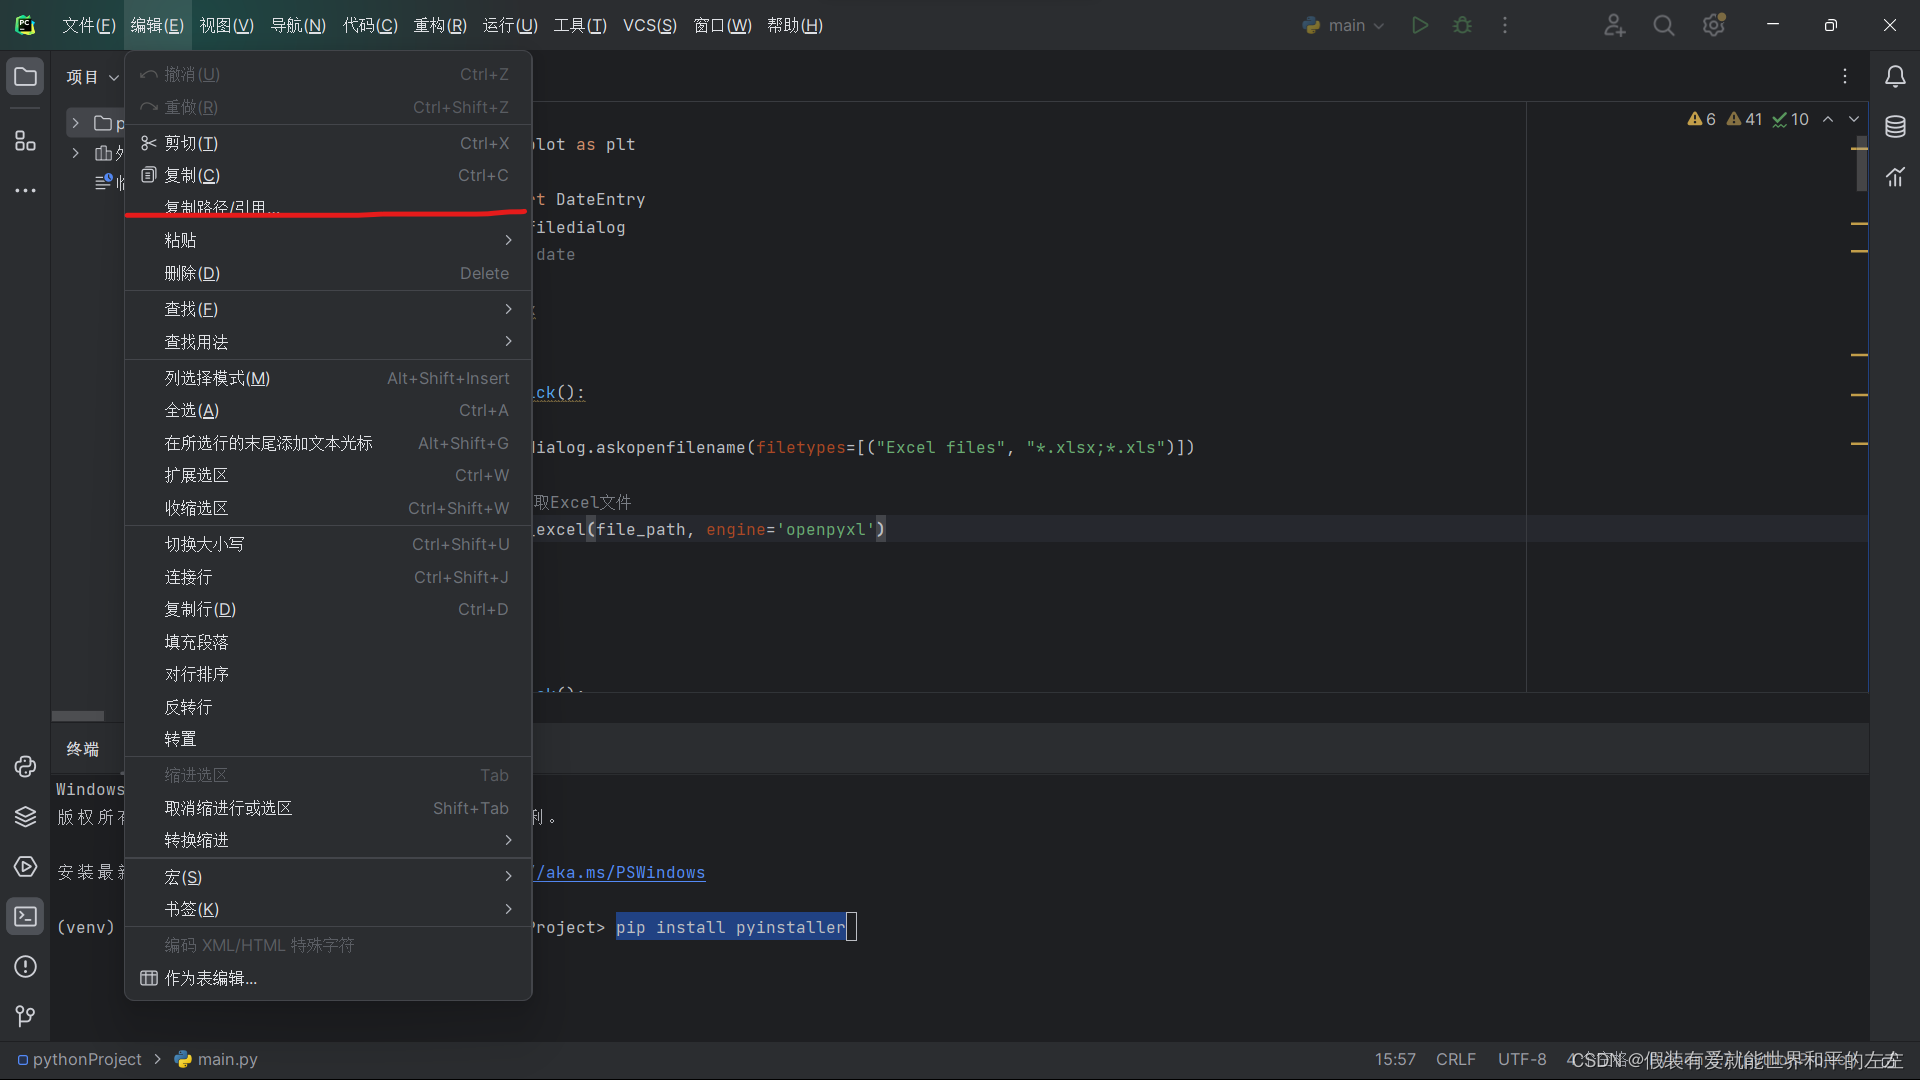Select the 终端 terminal tab
1920x1080 pixels.
[83, 749]
